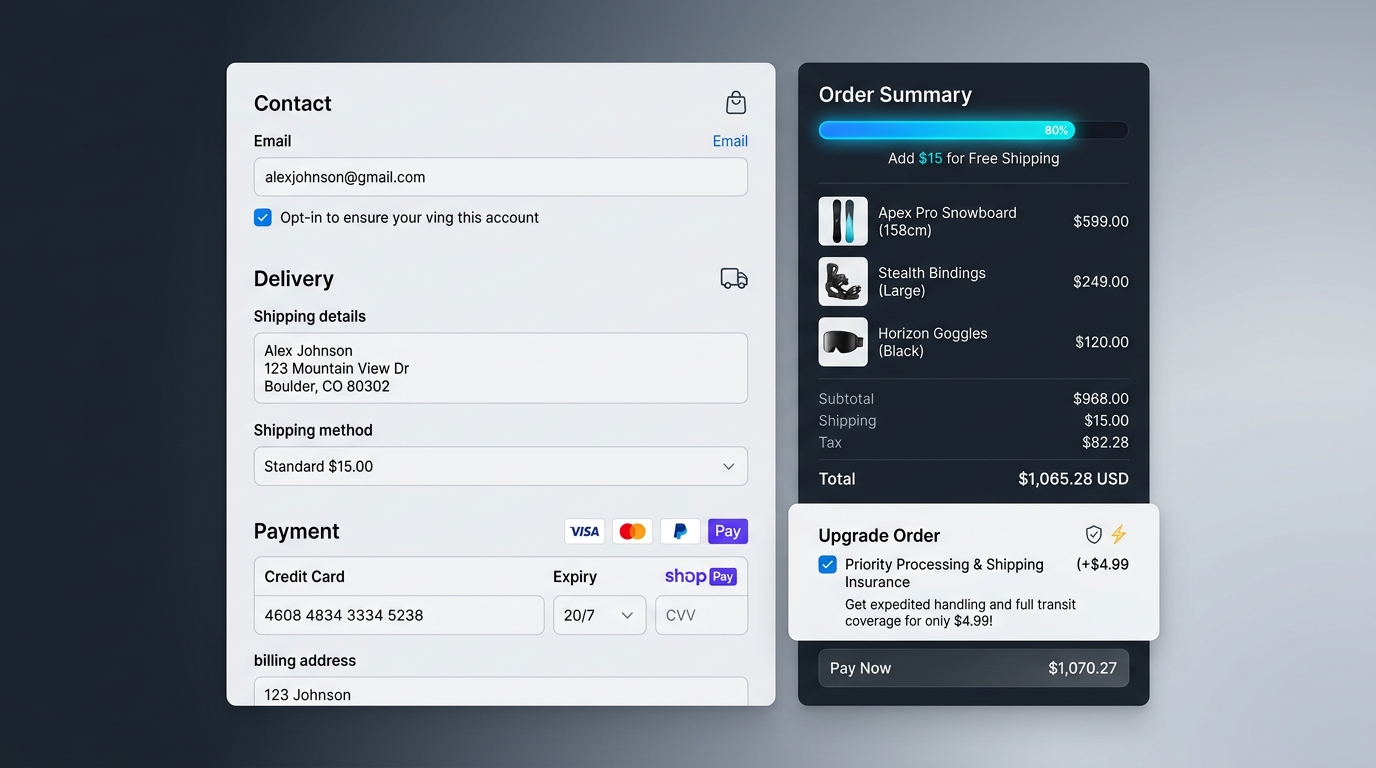Select the Visa payment icon
Screen dimensions: 1376x768
(584, 531)
